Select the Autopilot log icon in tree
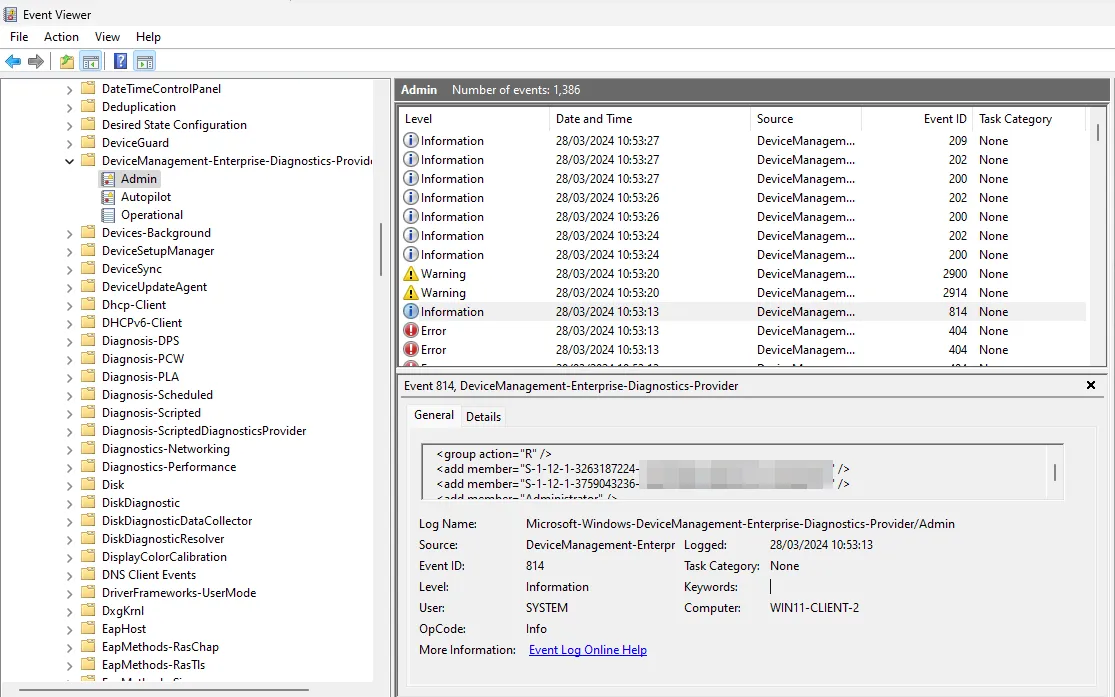 coord(108,197)
